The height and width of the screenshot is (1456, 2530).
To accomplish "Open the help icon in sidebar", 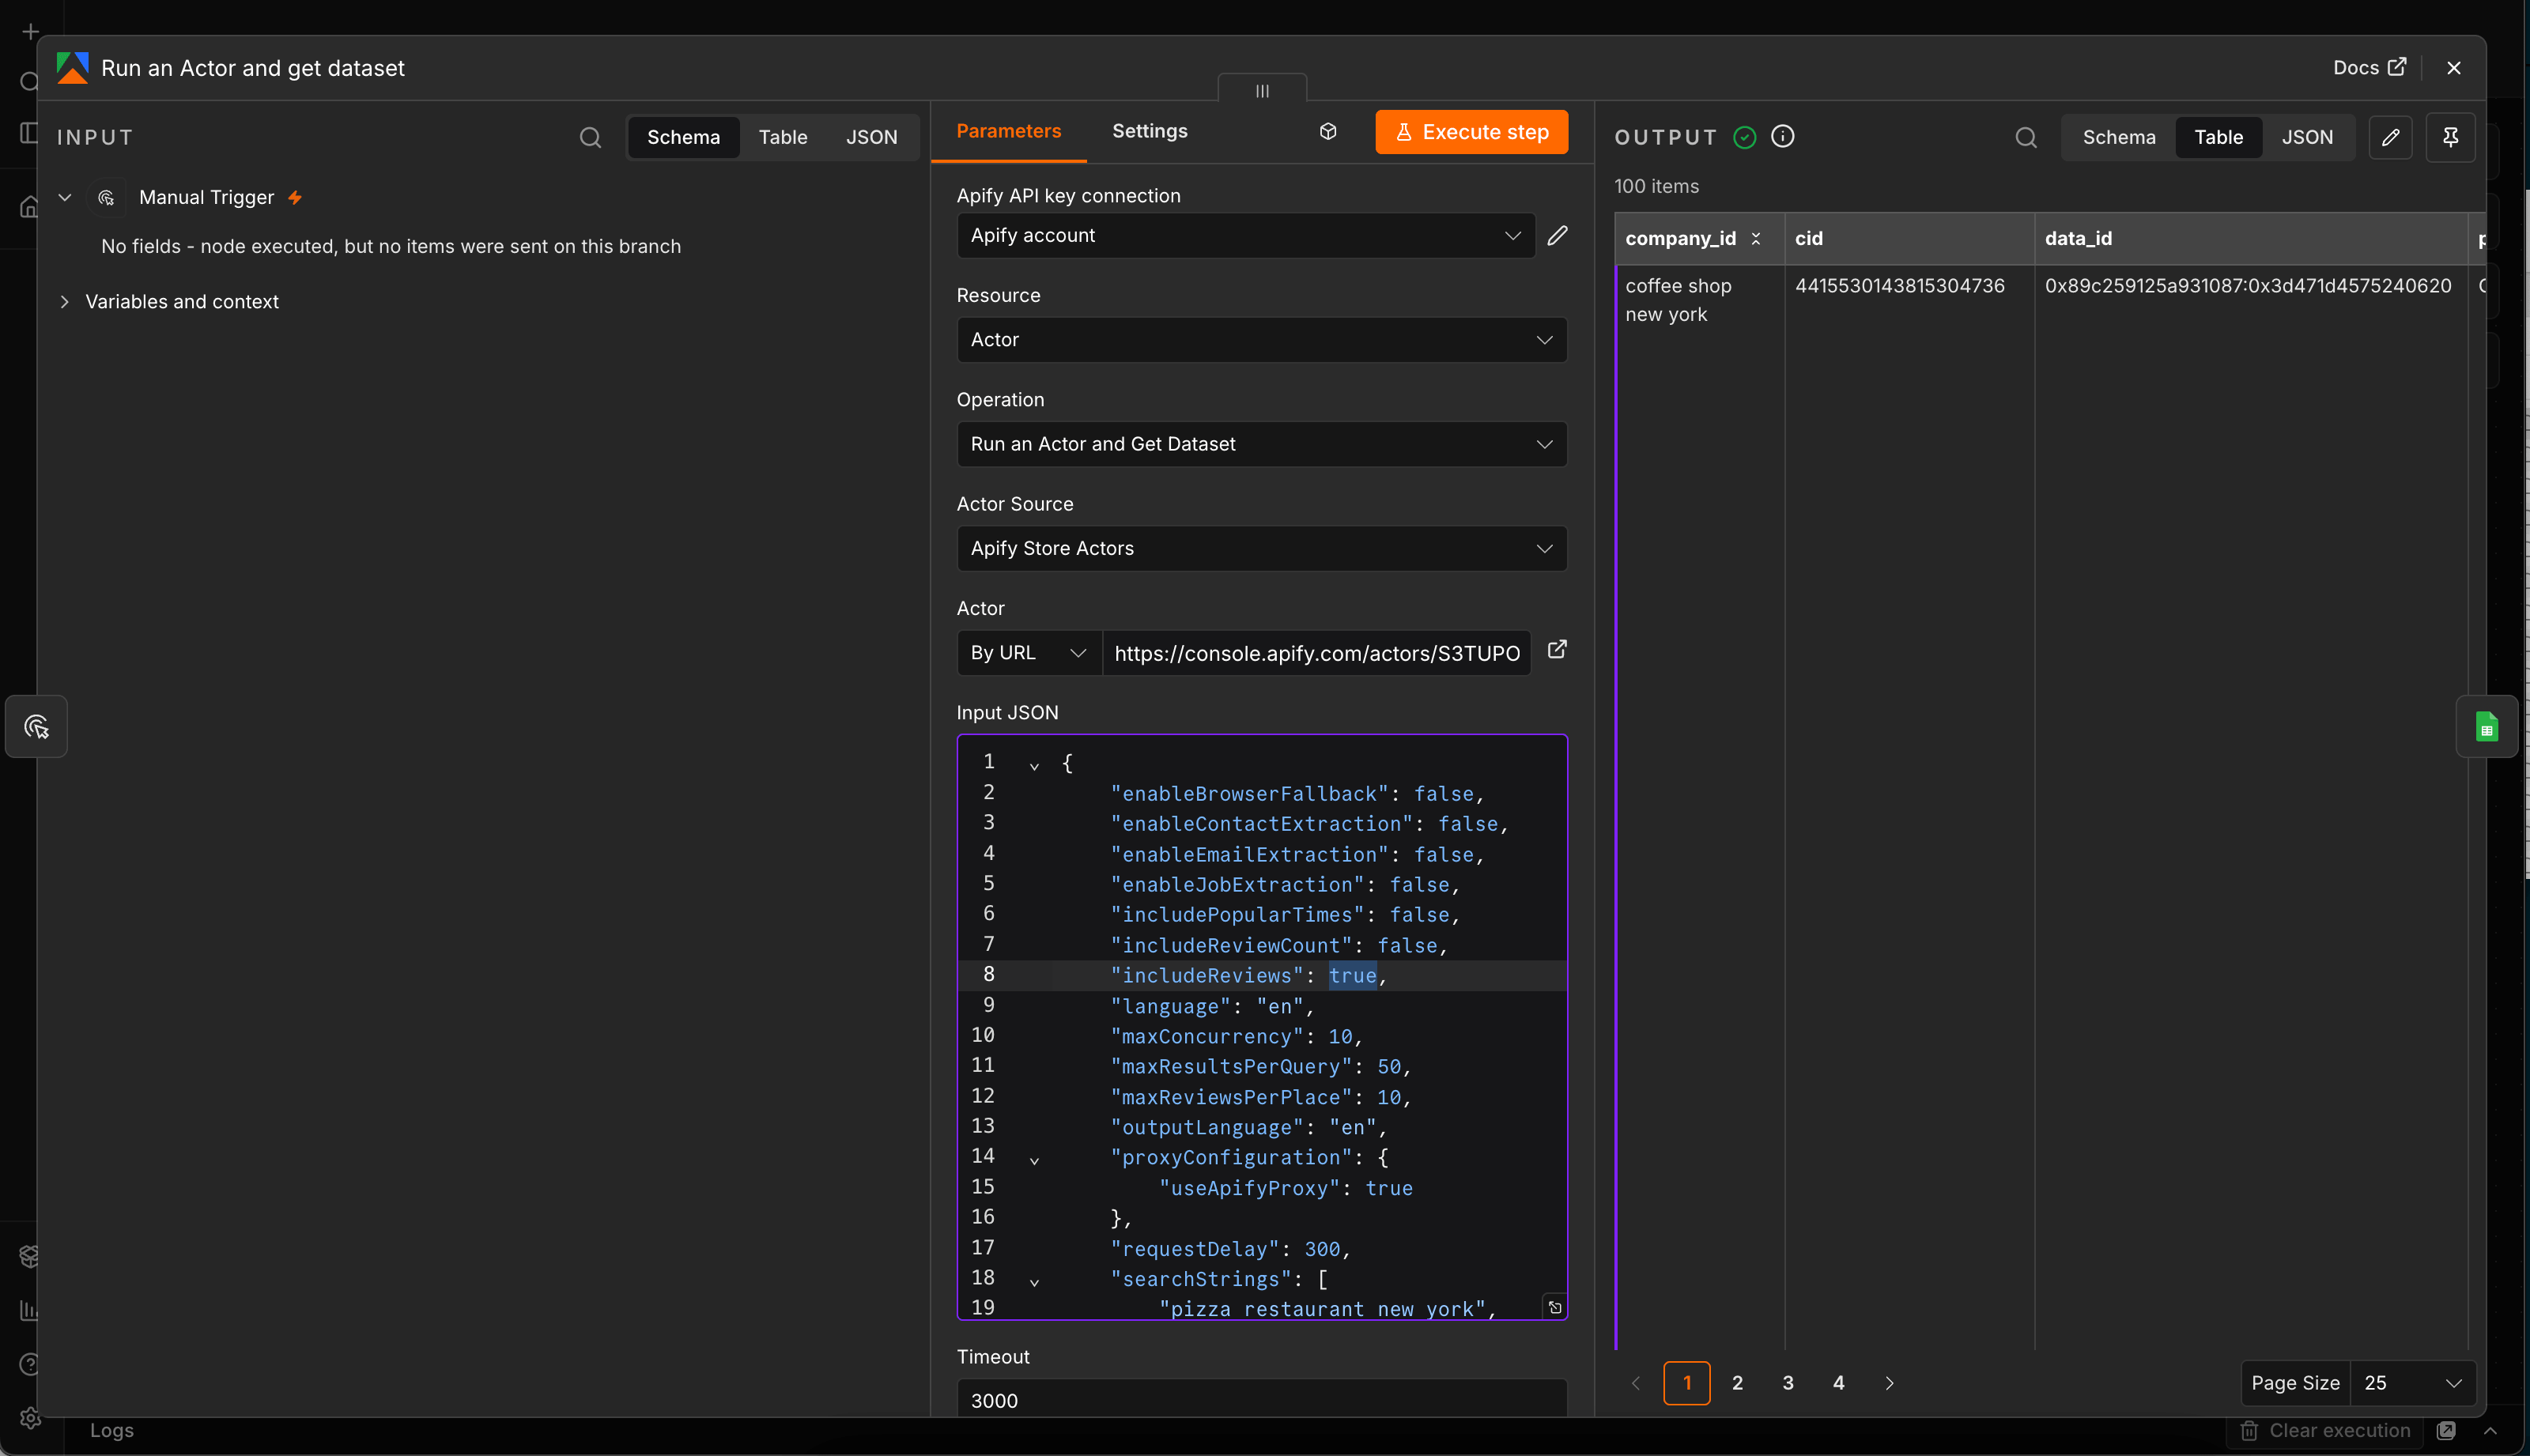I will click(x=30, y=1364).
